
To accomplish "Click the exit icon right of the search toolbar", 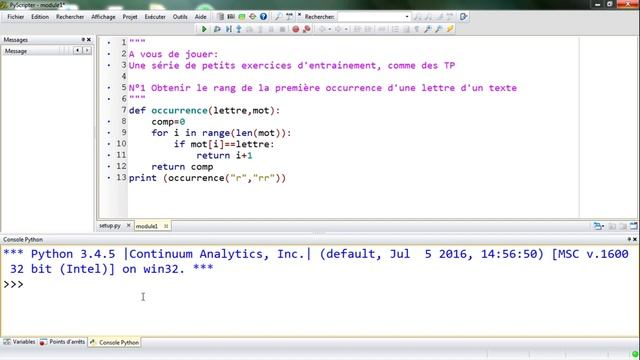I will (463, 17).
